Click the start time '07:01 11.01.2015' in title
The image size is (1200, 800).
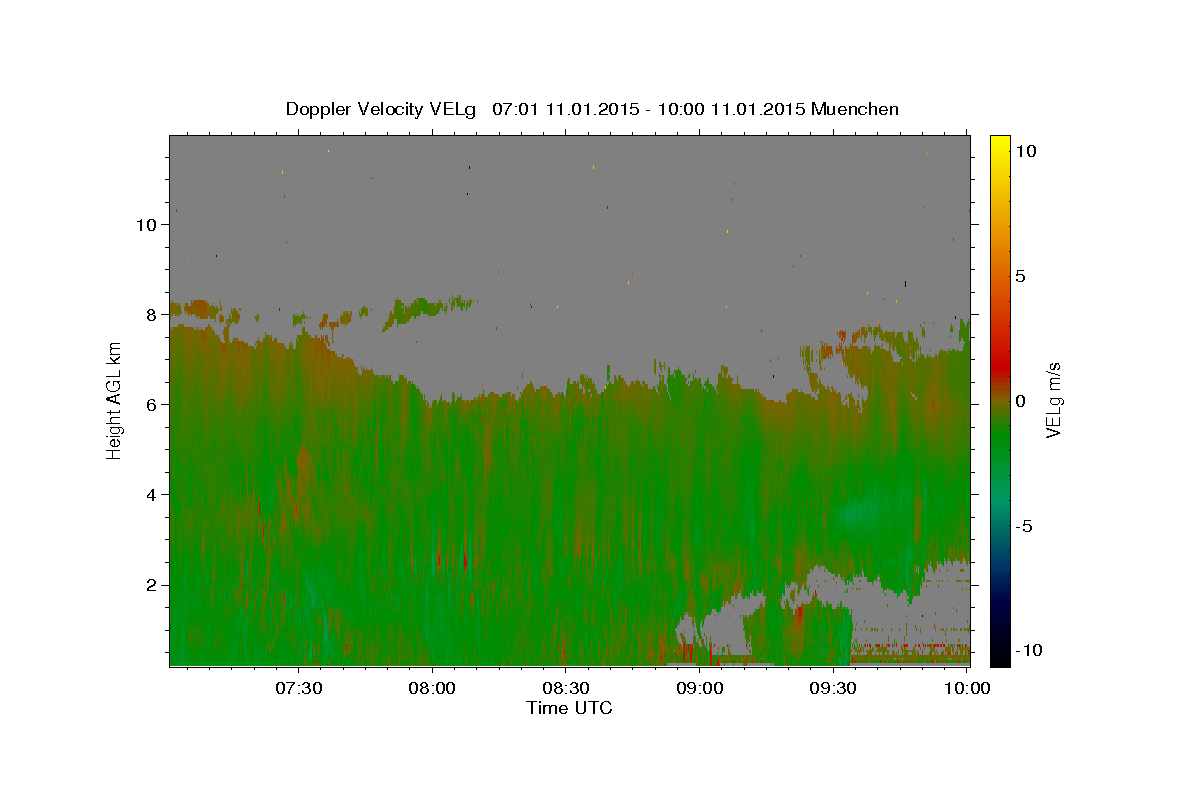coord(564,109)
